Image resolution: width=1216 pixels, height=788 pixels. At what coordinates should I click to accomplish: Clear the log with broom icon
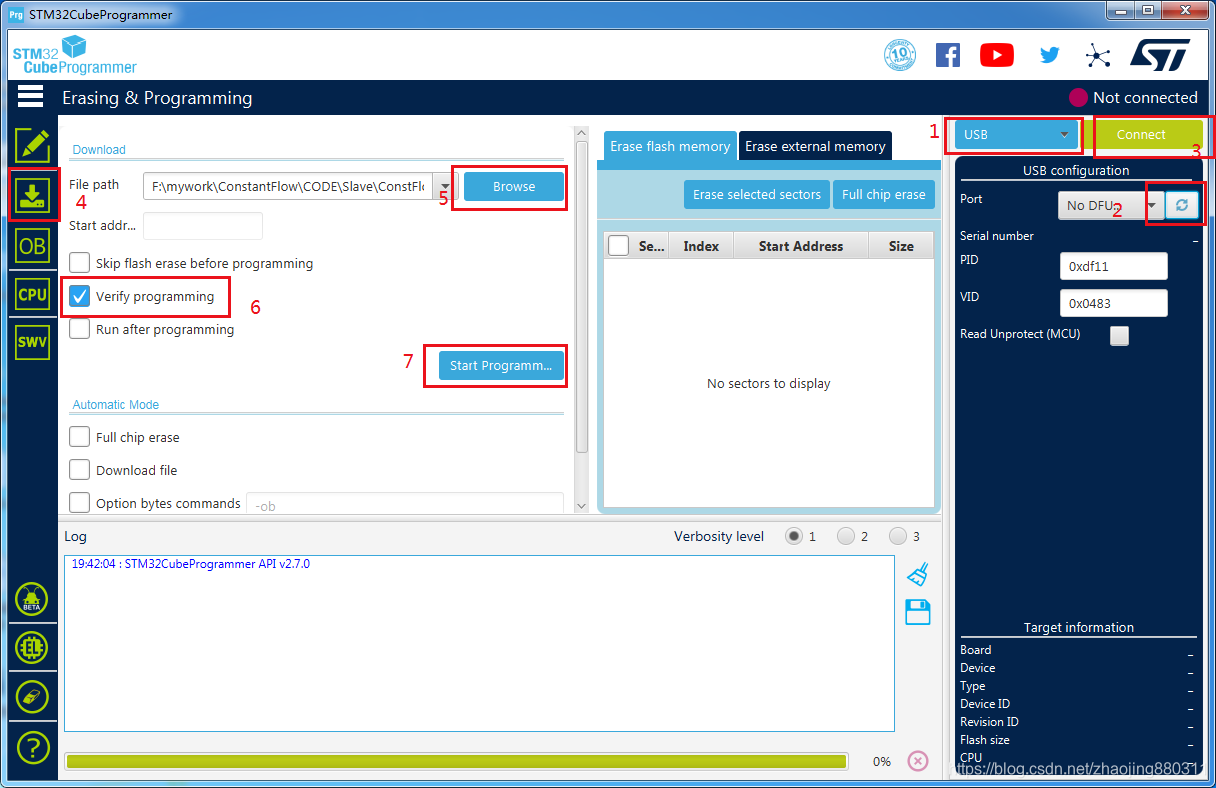(917, 574)
